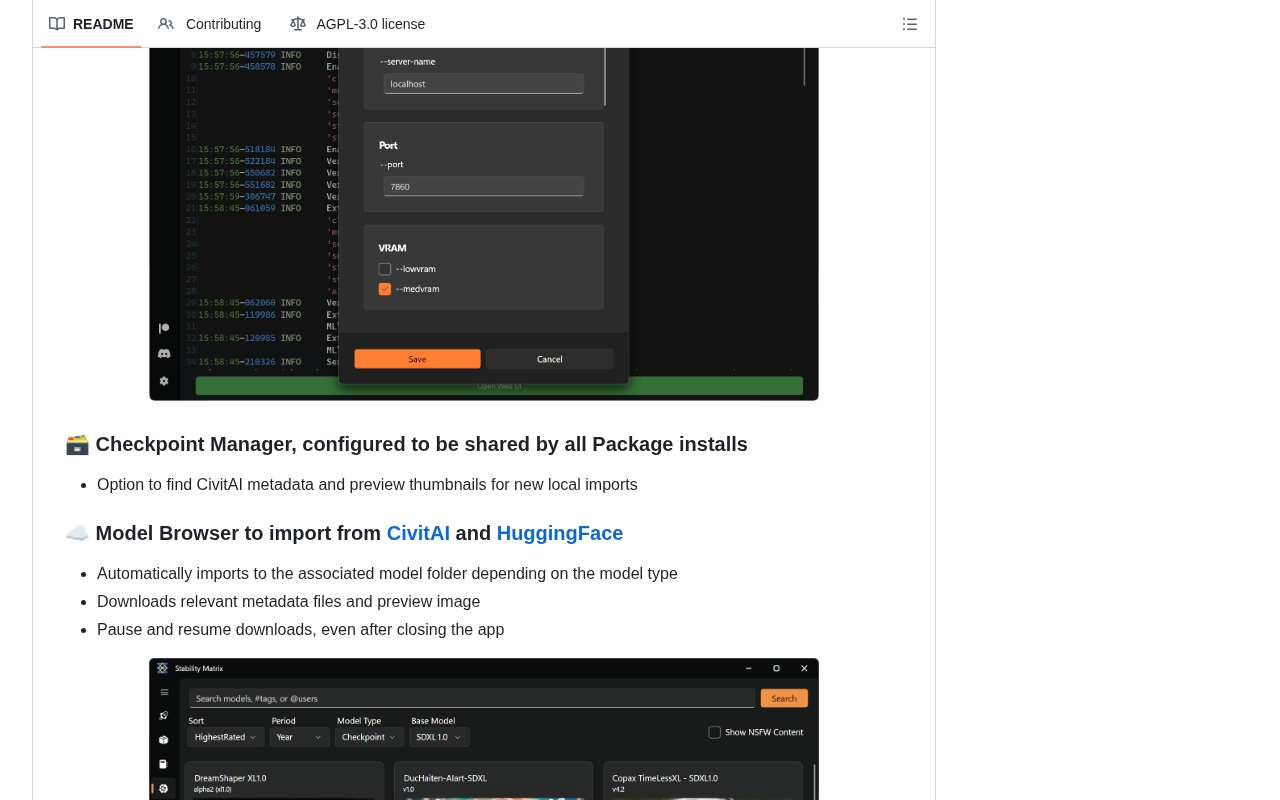Viewport: 1280px width, 800px height.
Task: Click the Checkpoint Manager heading
Action: pos(407,444)
